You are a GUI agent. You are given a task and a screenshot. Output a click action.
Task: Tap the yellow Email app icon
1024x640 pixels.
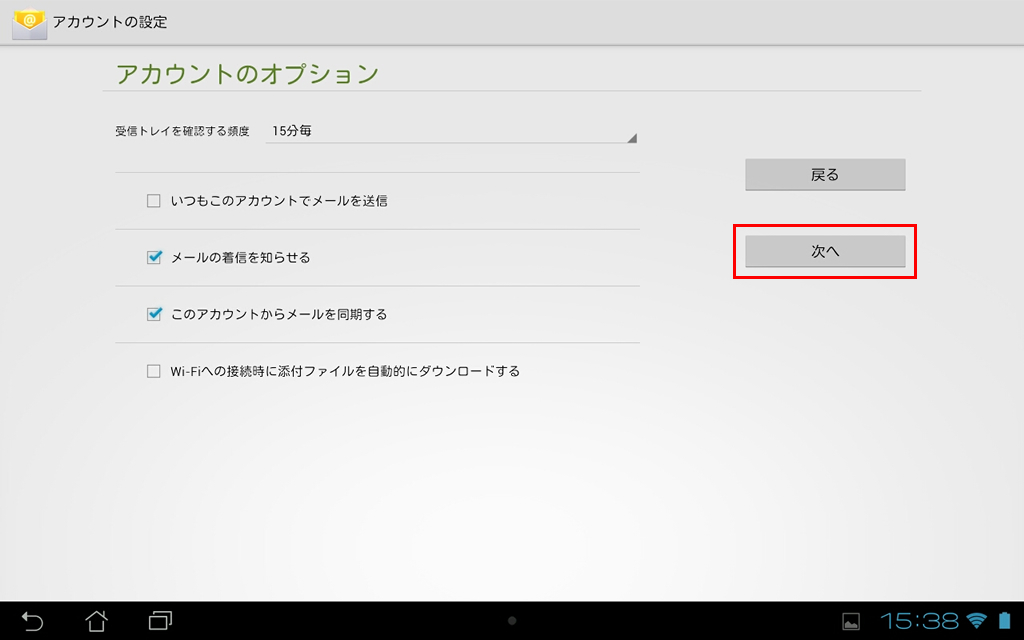[x=29, y=22]
